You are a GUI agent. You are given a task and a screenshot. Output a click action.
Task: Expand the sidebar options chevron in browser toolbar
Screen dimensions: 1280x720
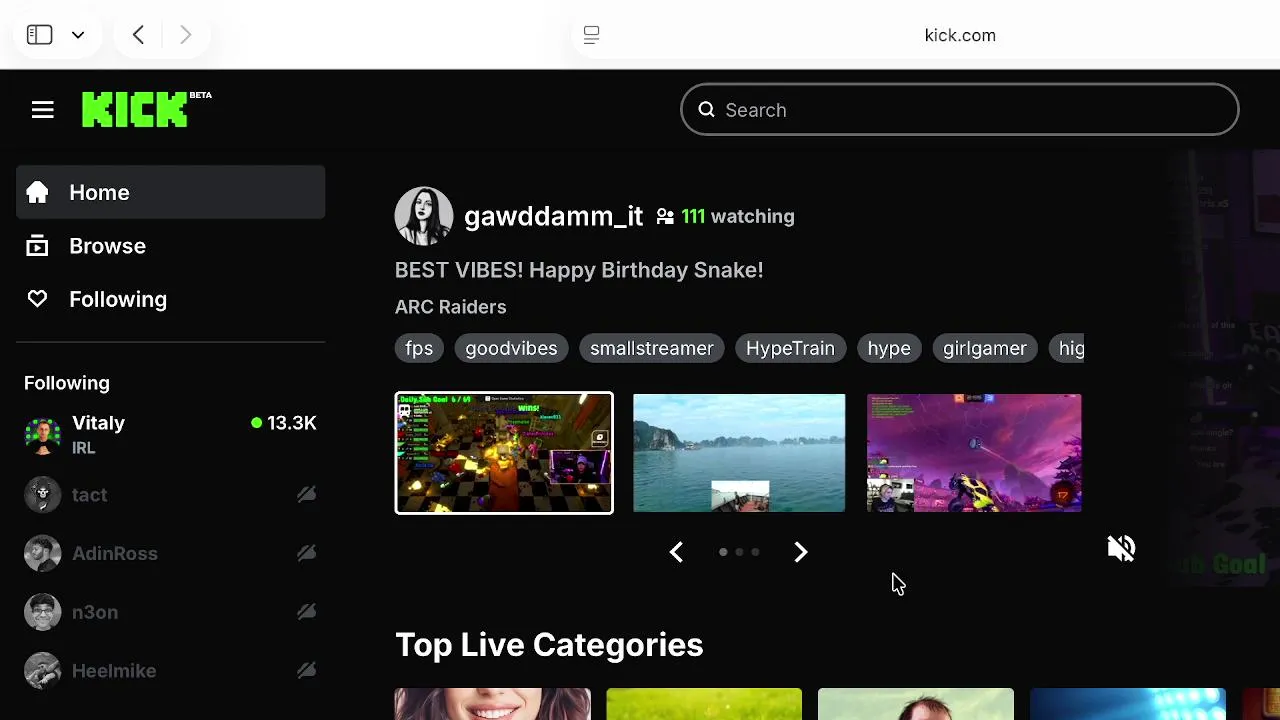(x=78, y=35)
